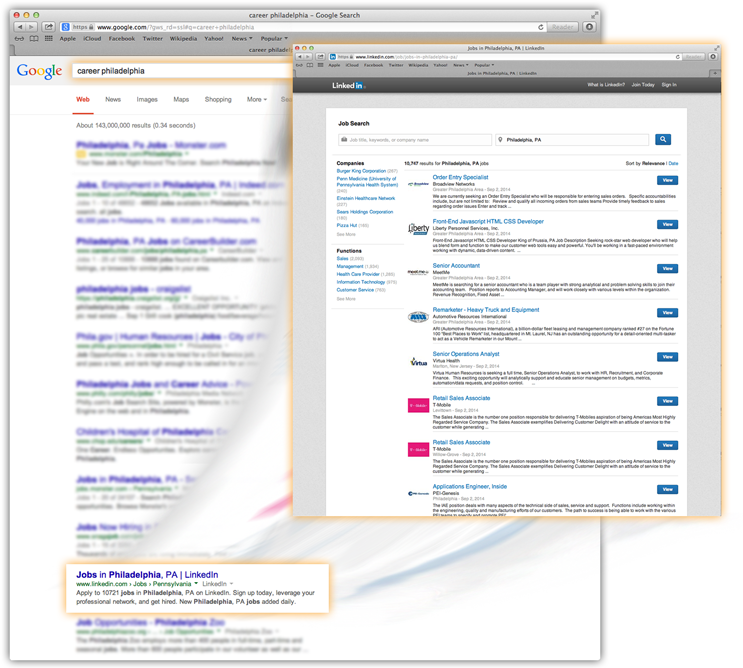This screenshot has height=668, width=743.
Task: Open dropdown arrow beside Pennsylvania in LinkedIn result
Action: point(196,584)
